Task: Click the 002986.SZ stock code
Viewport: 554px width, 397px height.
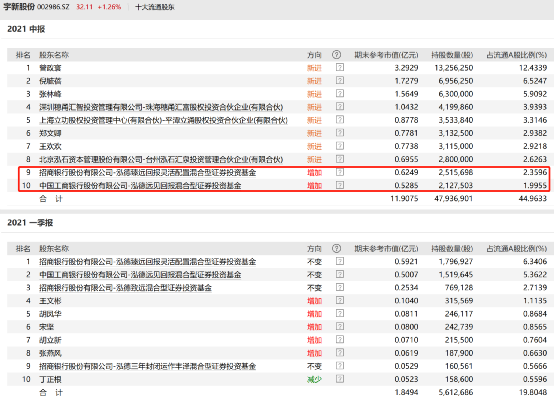Action: coord(53,7)
